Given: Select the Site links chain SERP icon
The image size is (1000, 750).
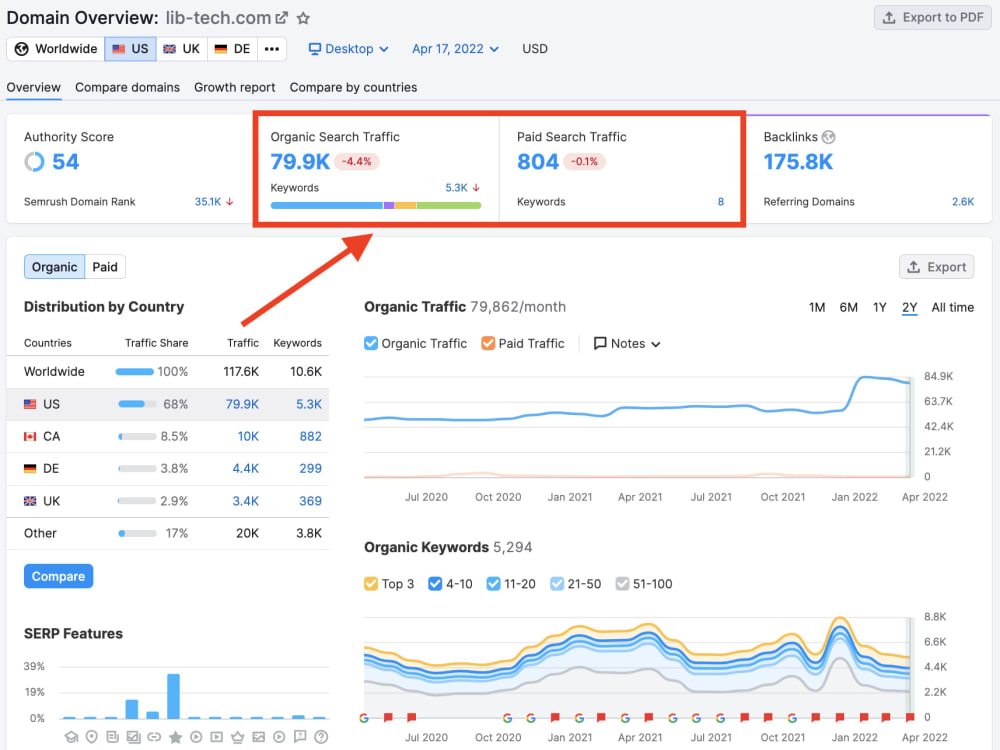Looking at the screenshot, I should click(154, 737).
